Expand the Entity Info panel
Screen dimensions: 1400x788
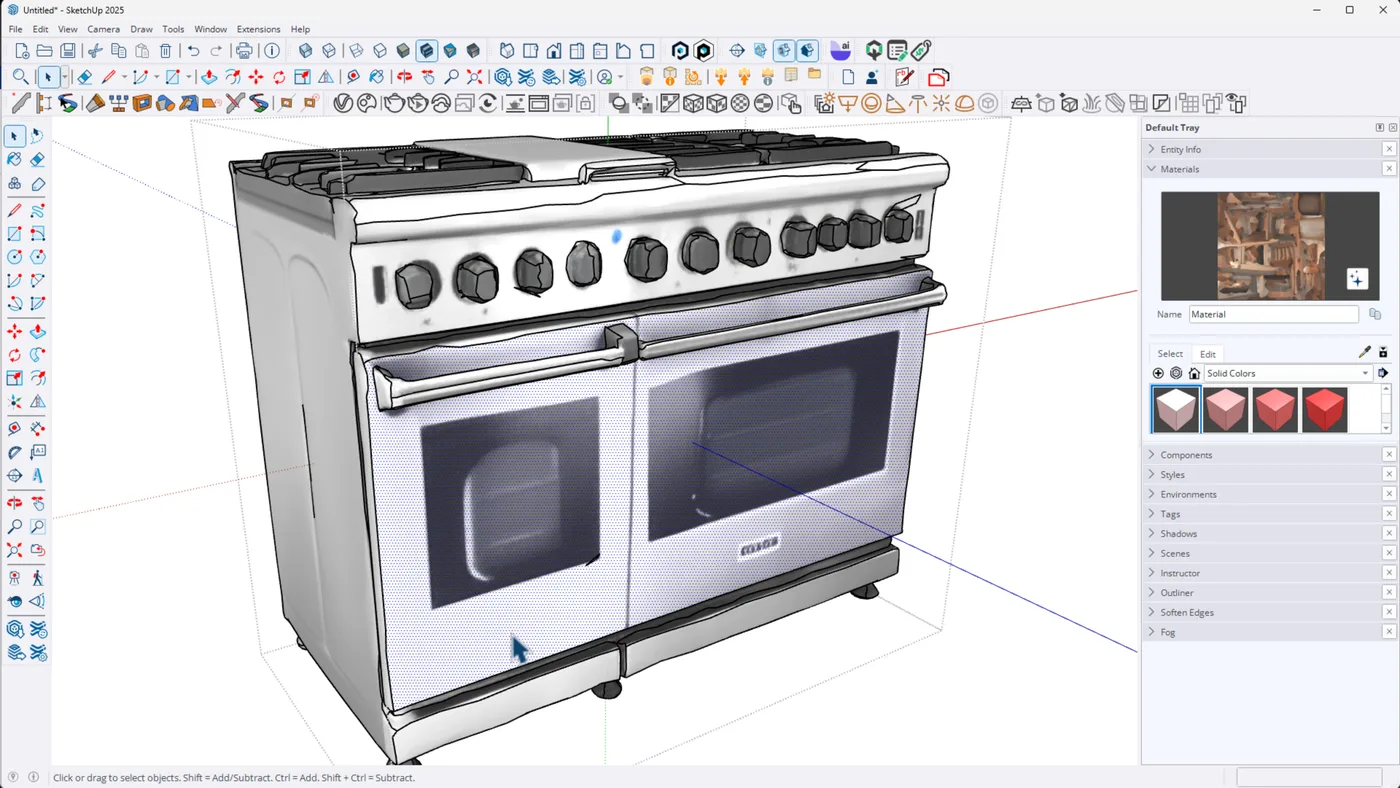[1180, 149]
